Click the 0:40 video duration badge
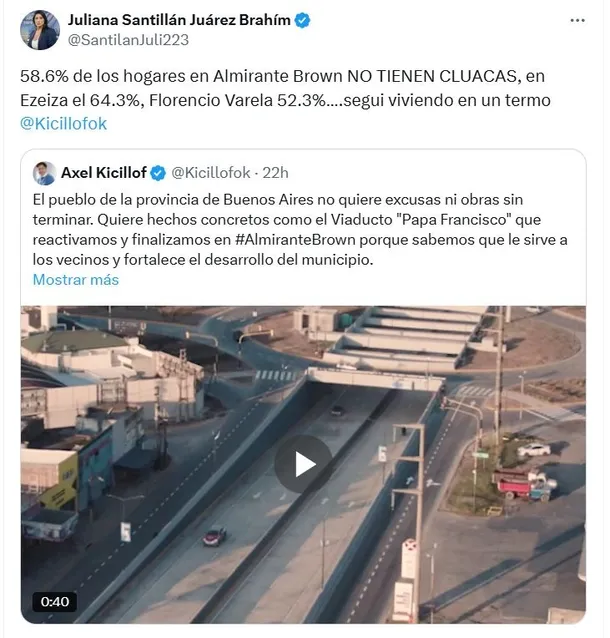The image size is (610, 638). (x=55, y=601)
